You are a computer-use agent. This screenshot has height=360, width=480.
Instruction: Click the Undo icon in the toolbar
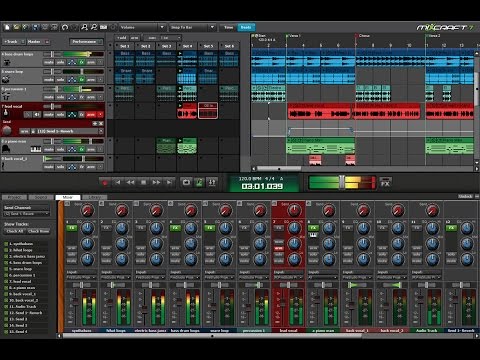click(65, 27)
